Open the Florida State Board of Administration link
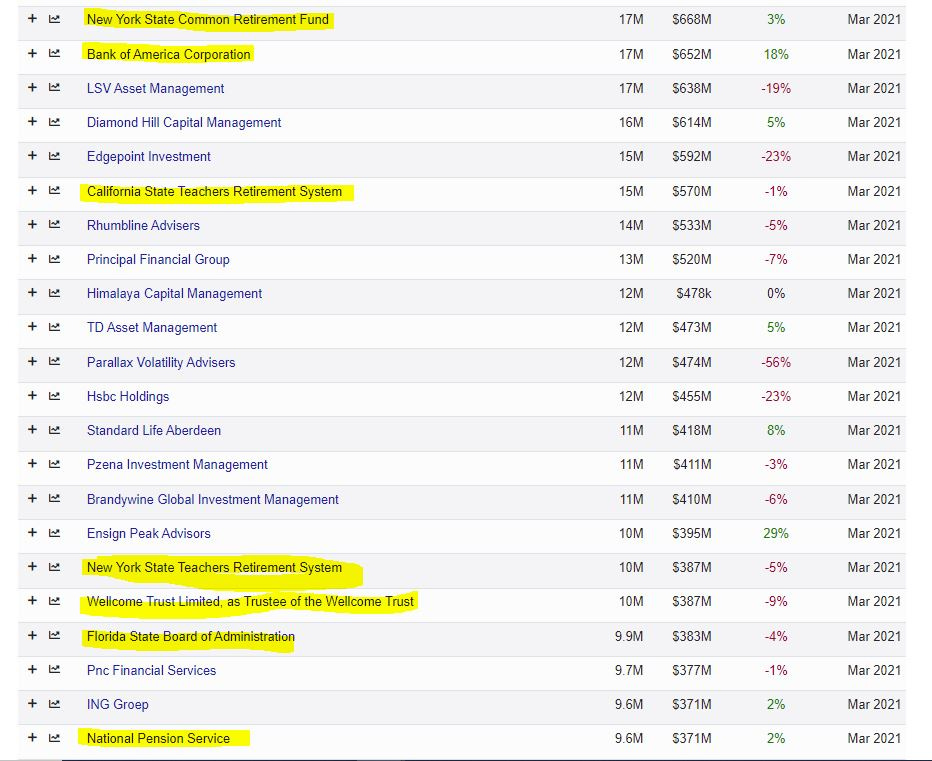This screenshot has width=932, height=761. [x=191, y=637]
